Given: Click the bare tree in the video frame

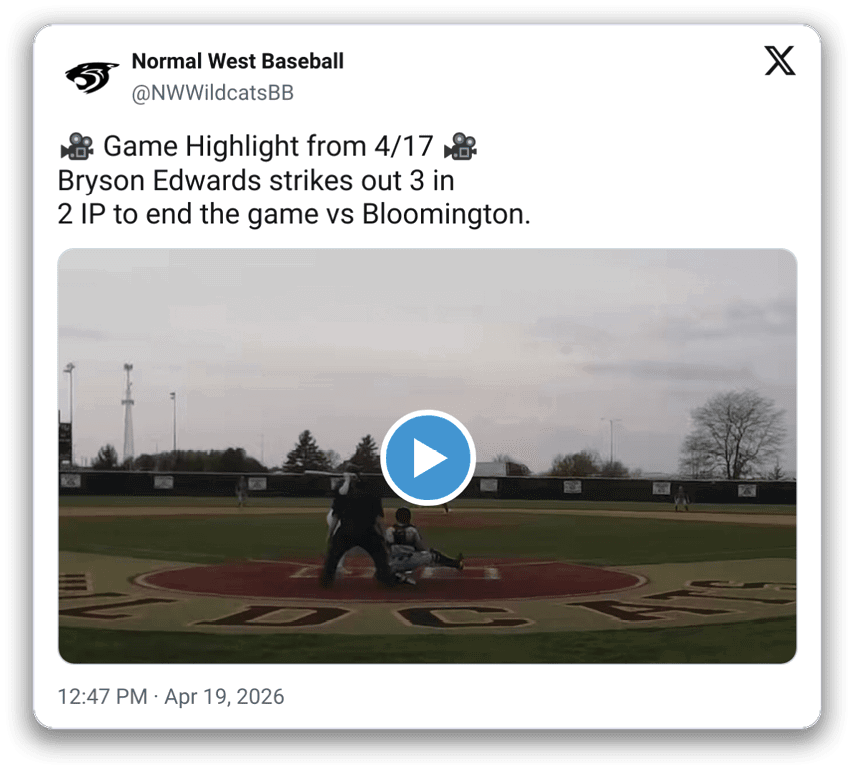Looking at the screenshot, I should 733,435.
